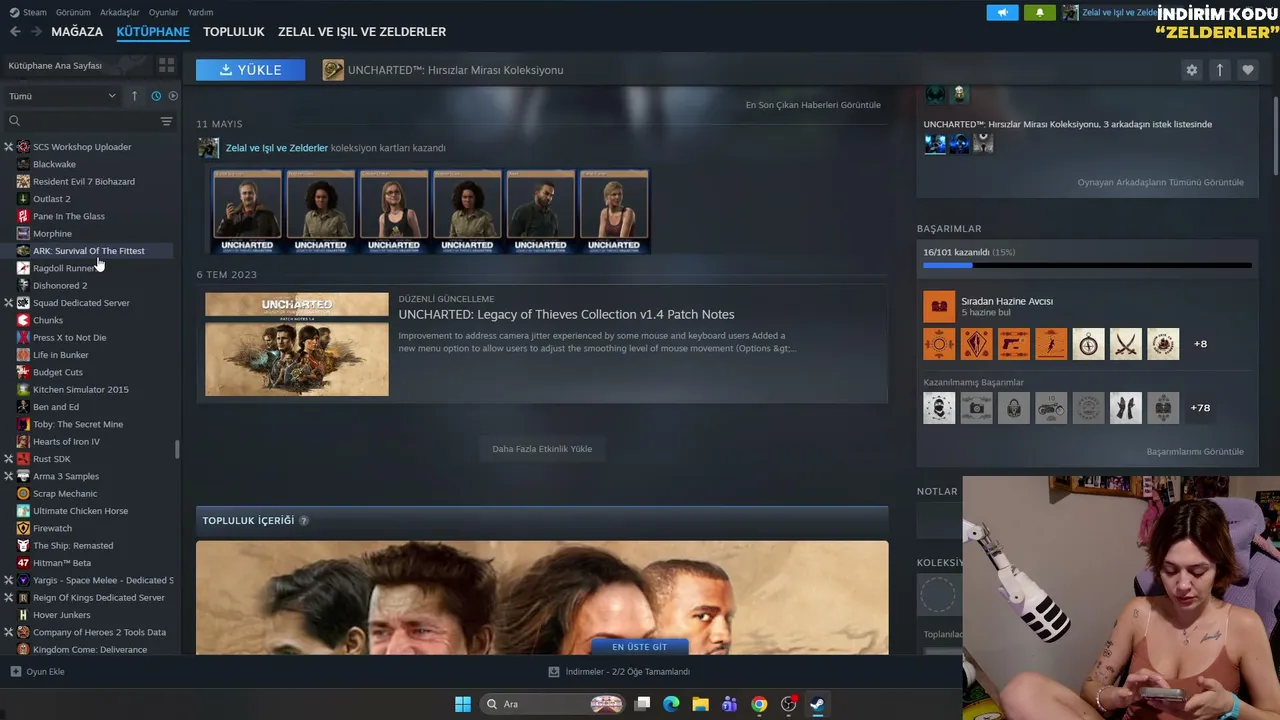Click the Downloads tray icon in footer
This screenshot has height=720, width=1280.
point(554,672)
